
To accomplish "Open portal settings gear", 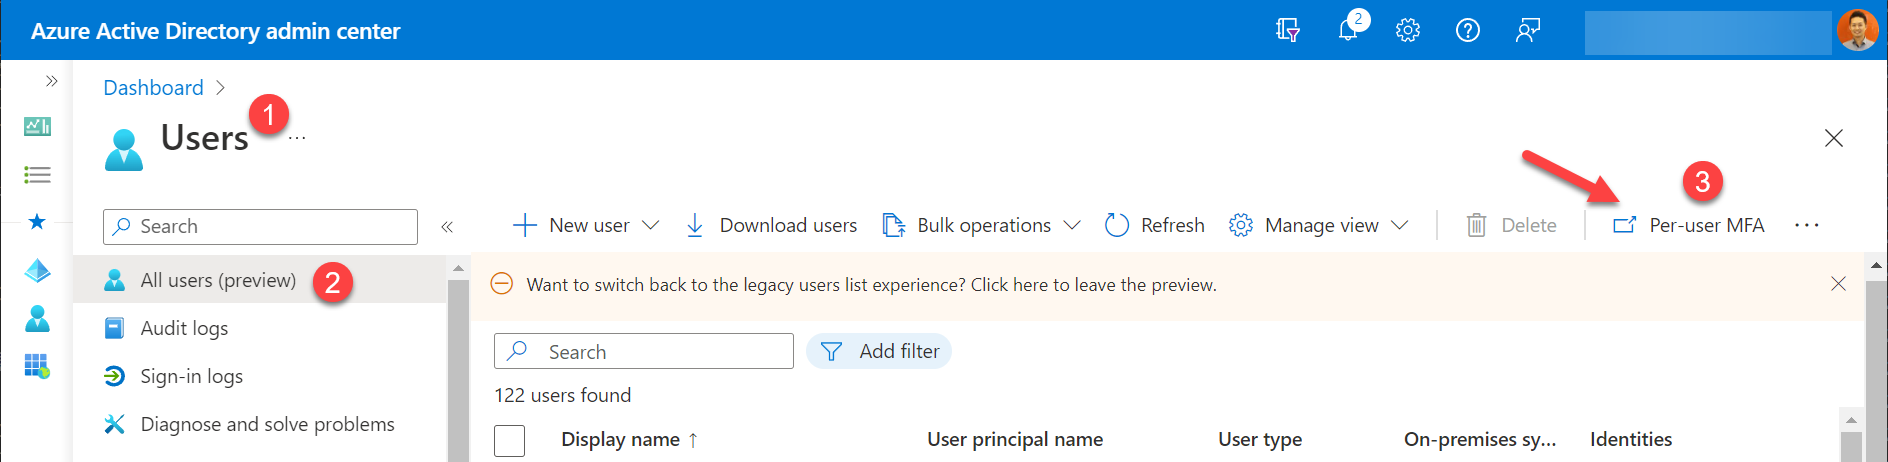I will [x=1408, y=30].
